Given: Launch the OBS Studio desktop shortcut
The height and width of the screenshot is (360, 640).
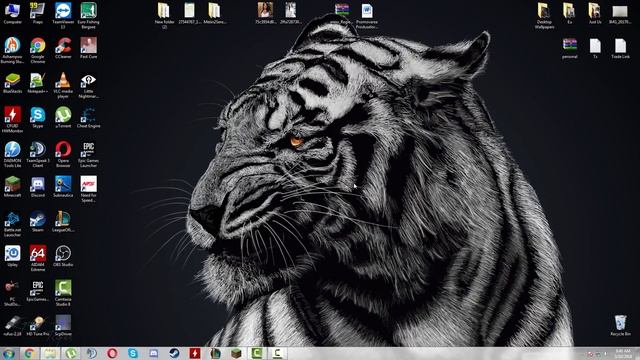Looking at the screenshot, I should 63,256.
